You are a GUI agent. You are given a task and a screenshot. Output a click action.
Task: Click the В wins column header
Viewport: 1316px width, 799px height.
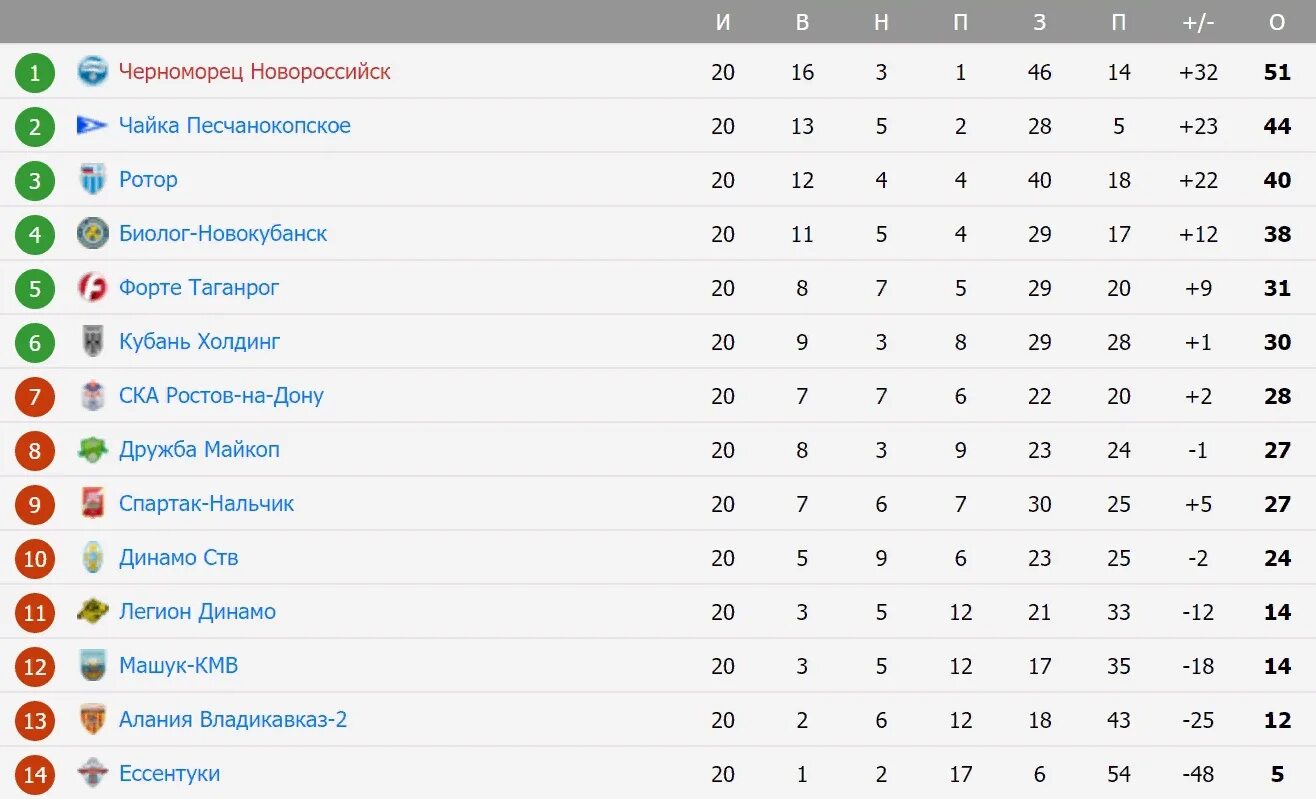pyautogui.click(x=802, y=23)
